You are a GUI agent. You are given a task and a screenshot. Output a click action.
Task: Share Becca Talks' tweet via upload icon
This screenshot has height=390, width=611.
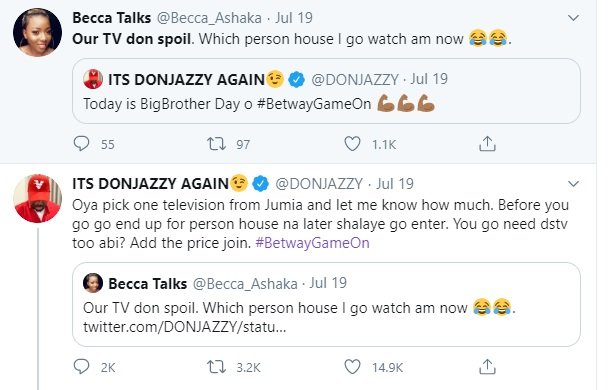click(487, 144)
